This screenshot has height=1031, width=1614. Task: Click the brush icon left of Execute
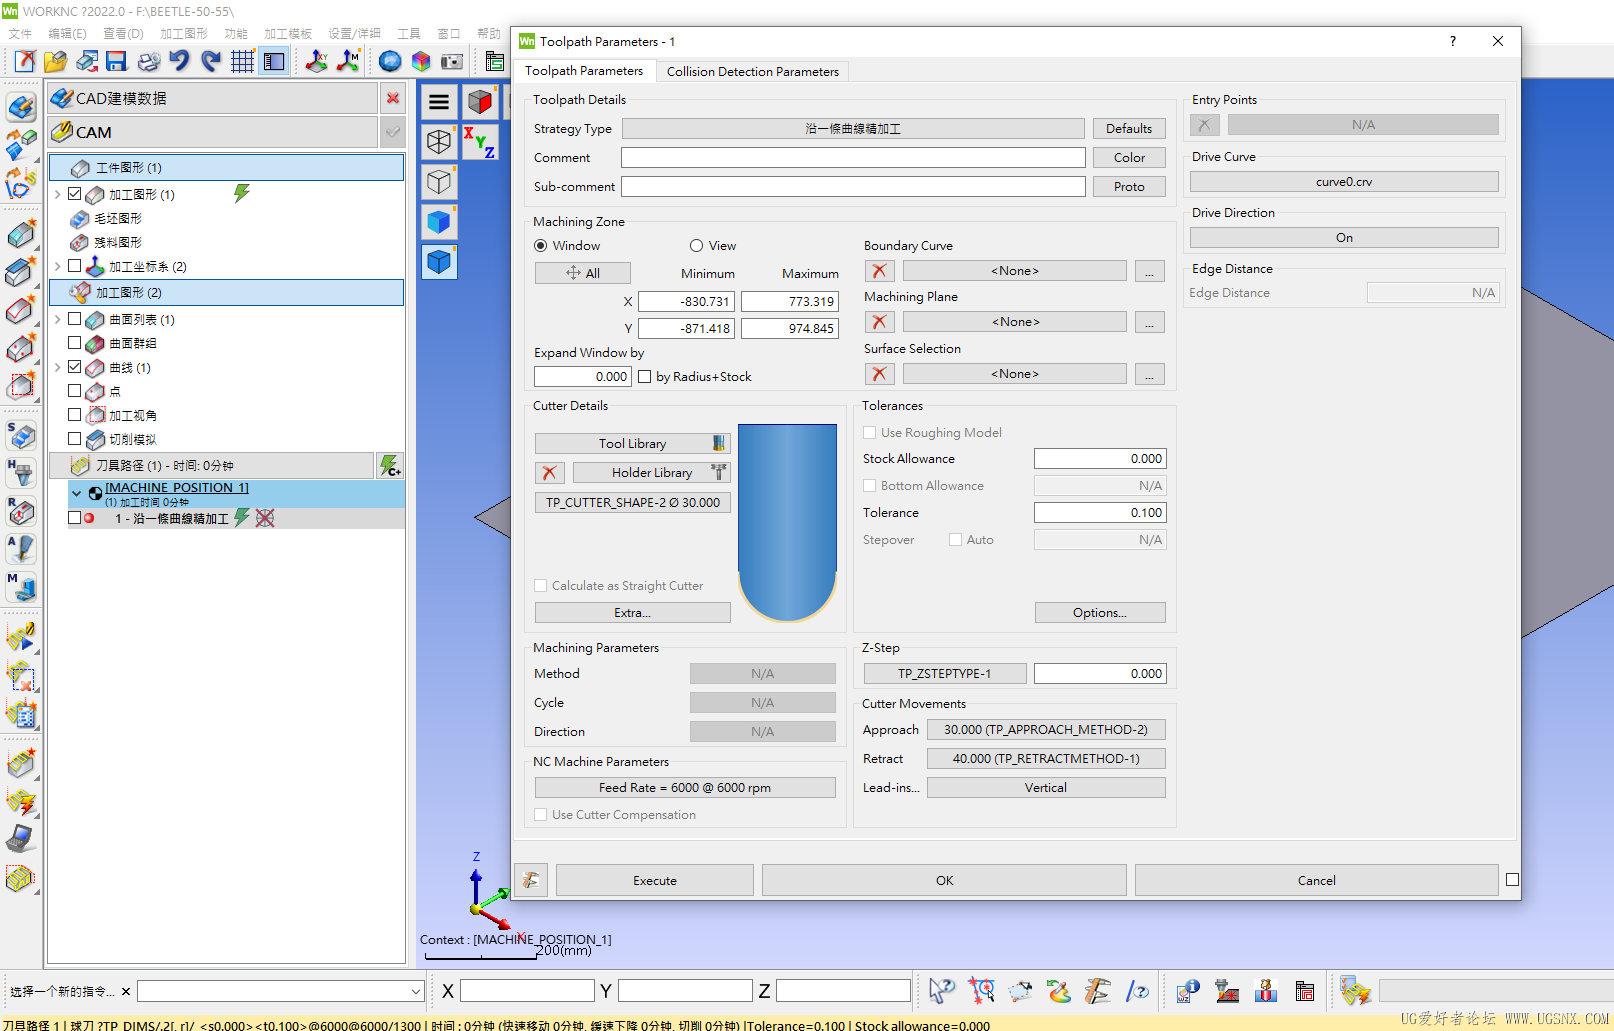531,880
